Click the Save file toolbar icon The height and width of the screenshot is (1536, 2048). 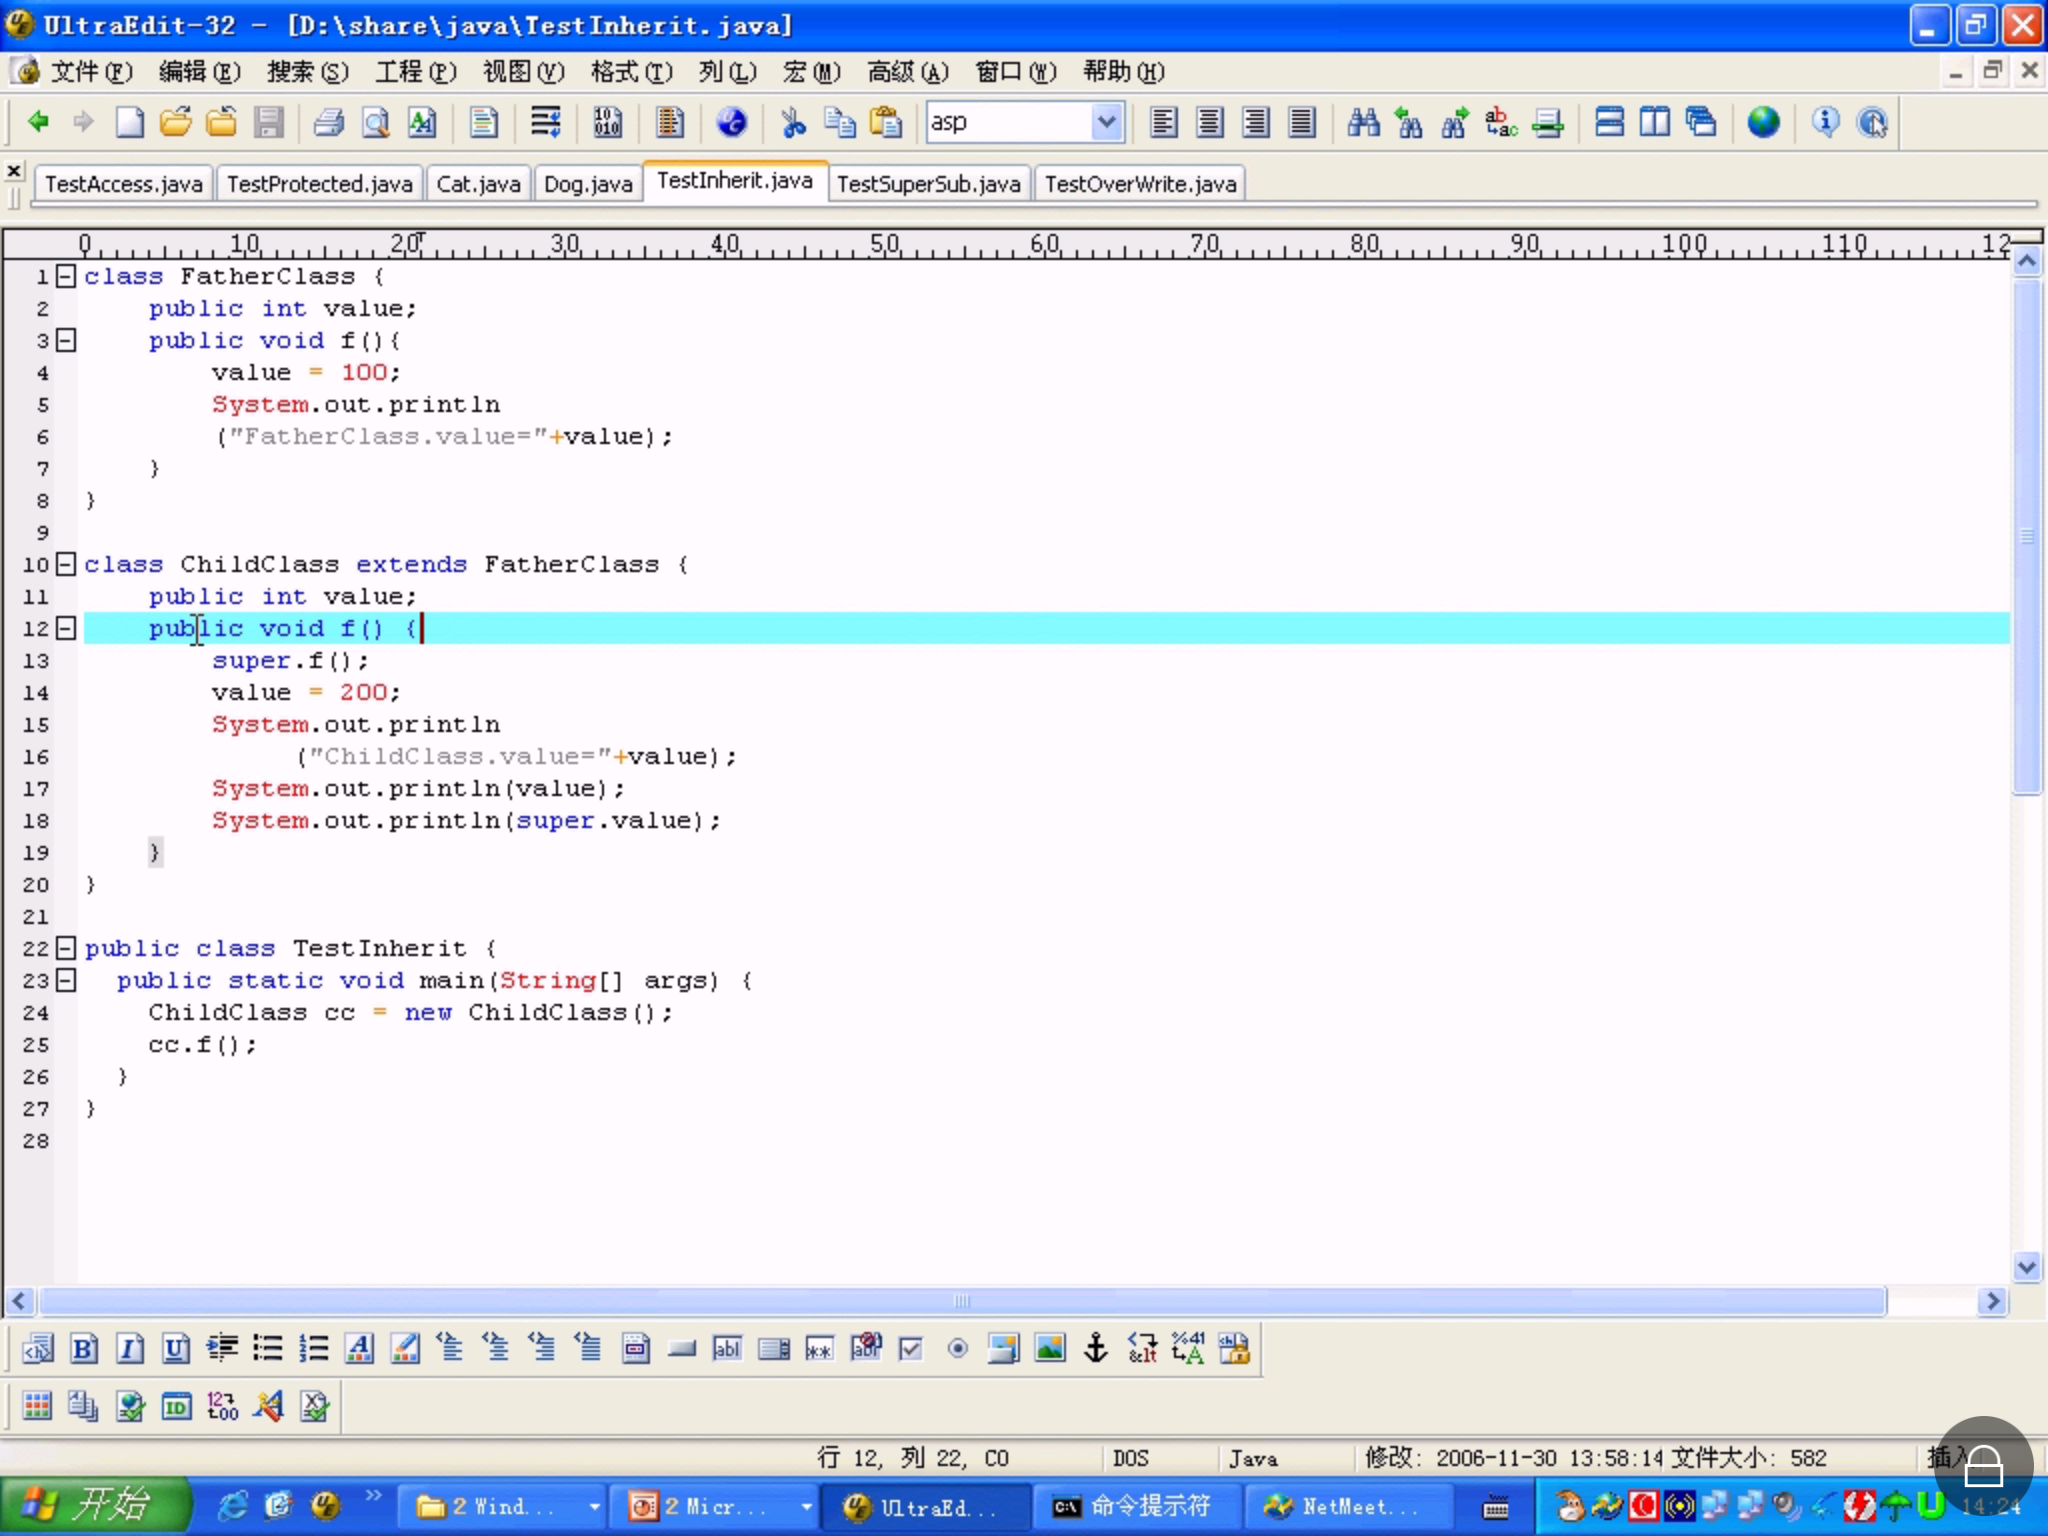click(268, 122)
